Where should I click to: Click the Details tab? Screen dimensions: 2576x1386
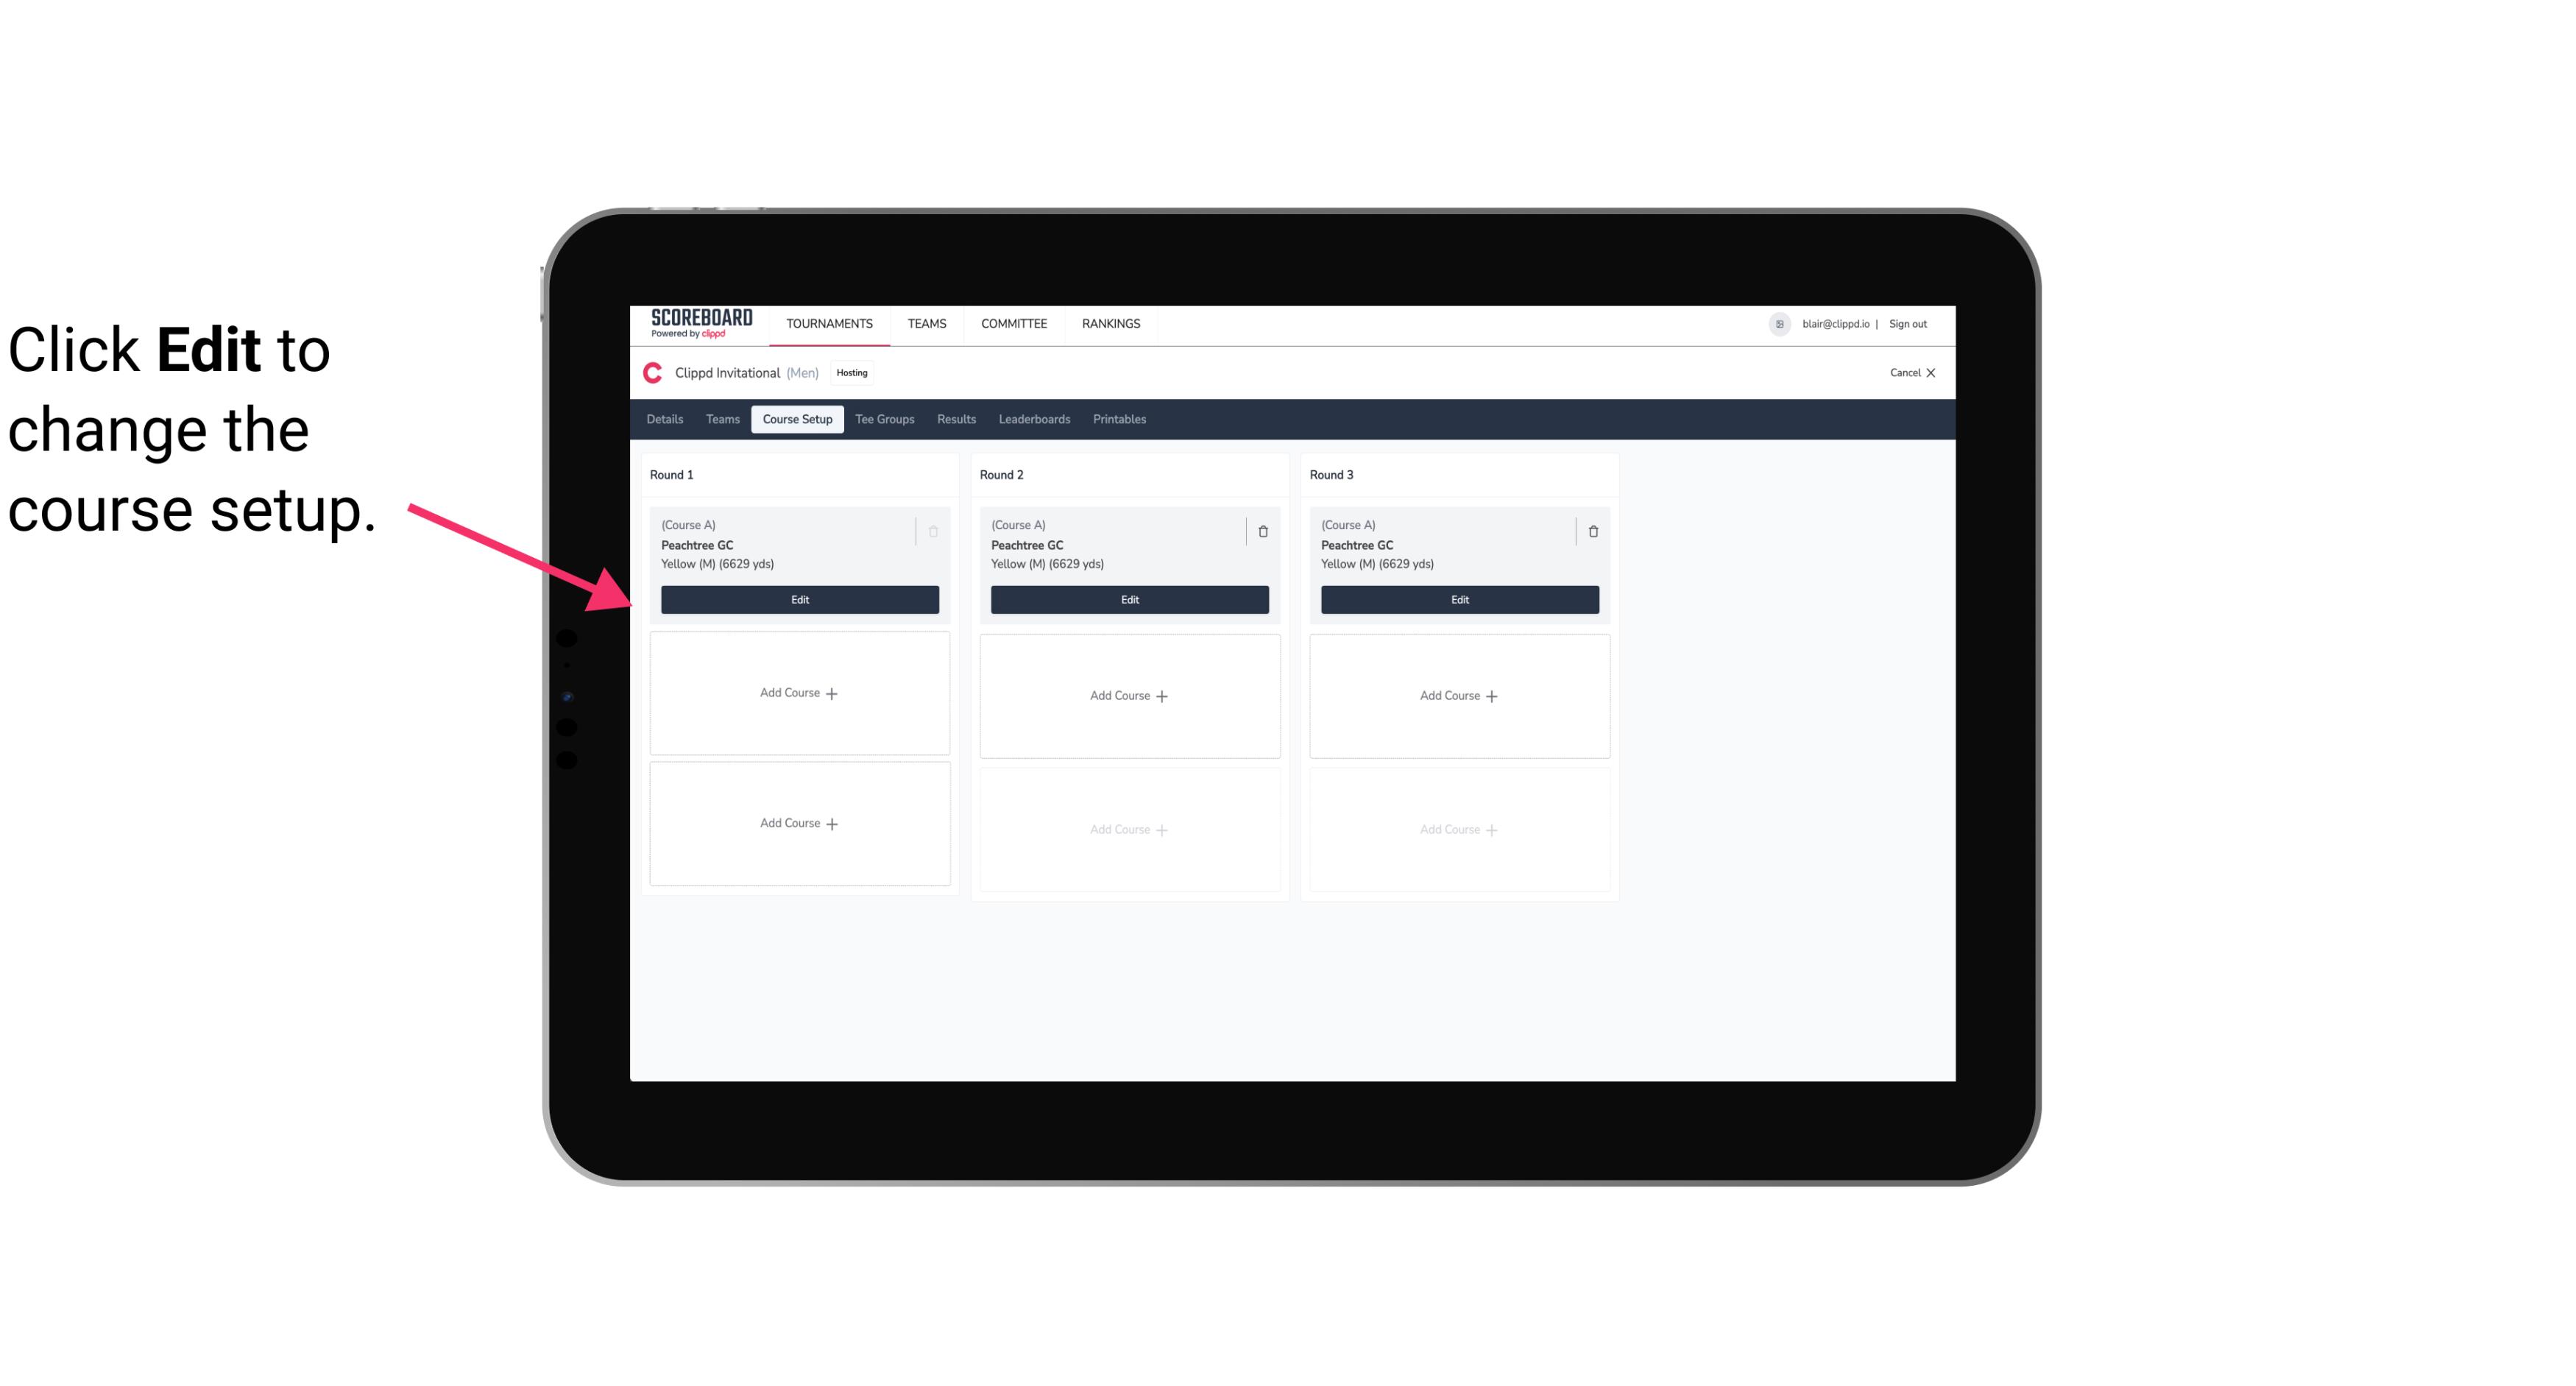[667, 420]
